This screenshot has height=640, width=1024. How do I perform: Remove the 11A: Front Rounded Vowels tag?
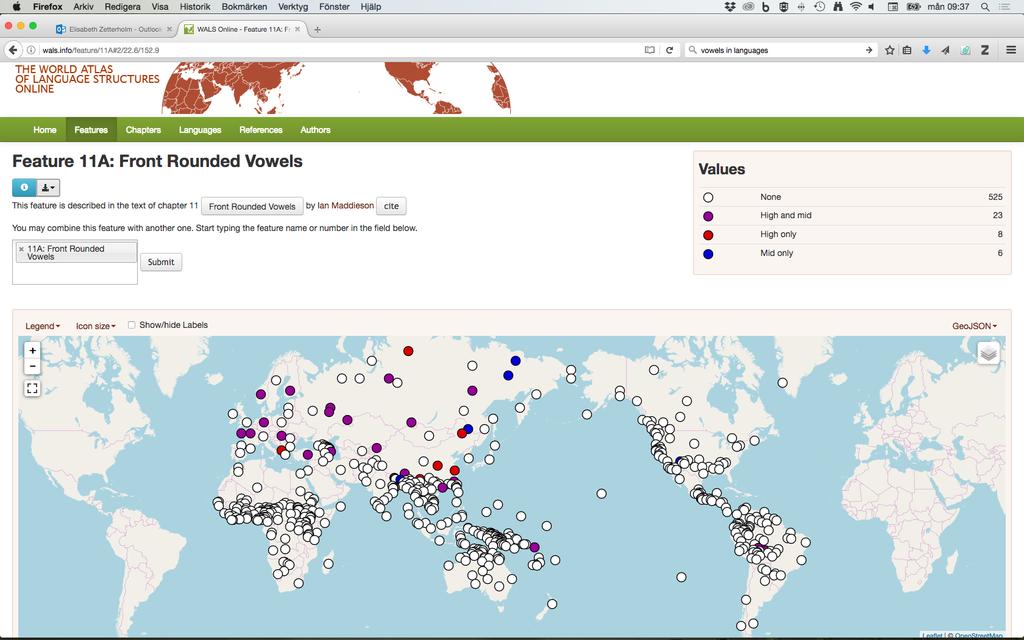click(x=22, y=249)
